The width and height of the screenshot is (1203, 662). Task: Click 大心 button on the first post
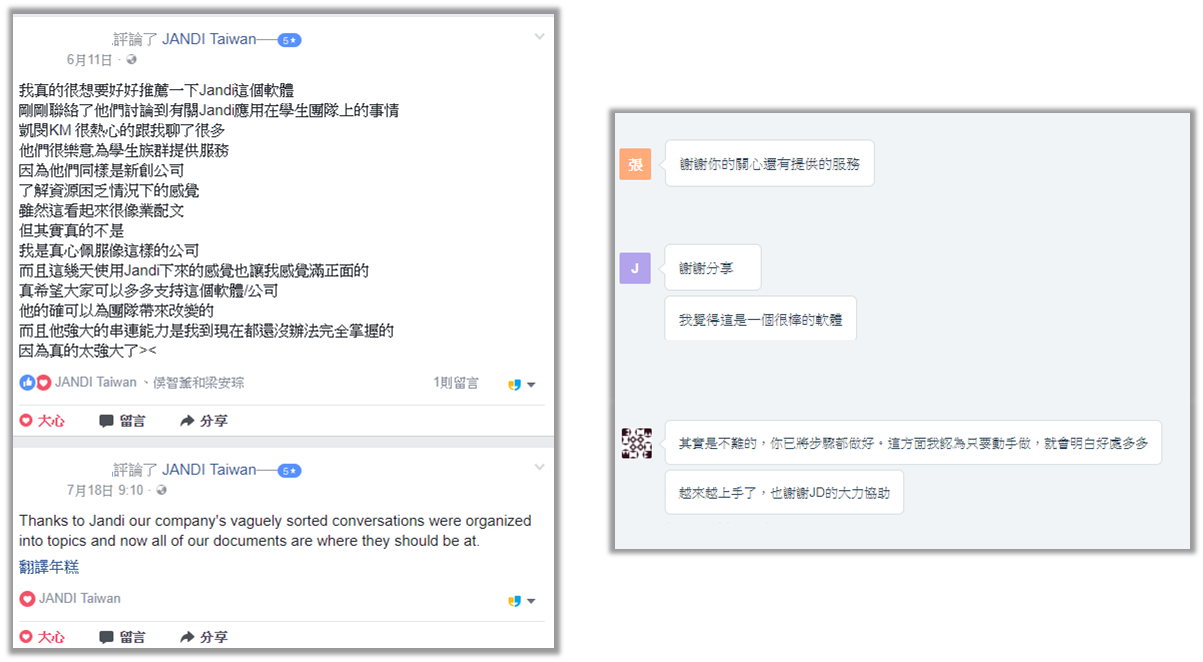point(42,421)
